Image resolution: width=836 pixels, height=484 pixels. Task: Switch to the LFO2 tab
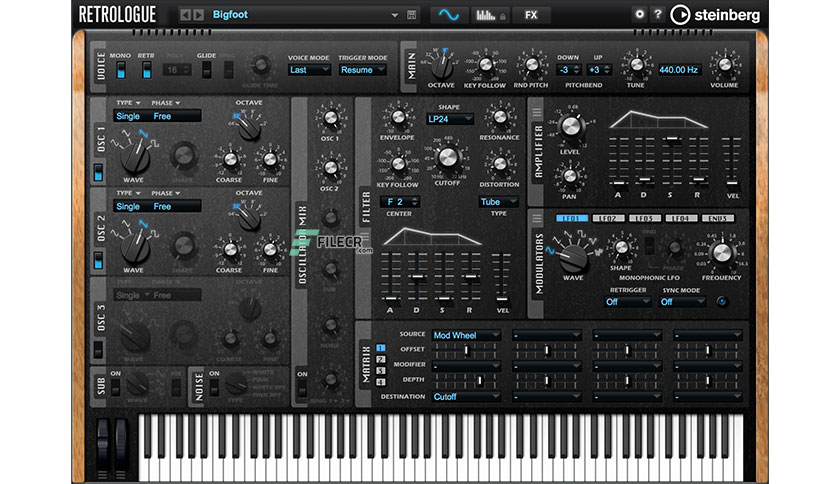click(608, 219)
